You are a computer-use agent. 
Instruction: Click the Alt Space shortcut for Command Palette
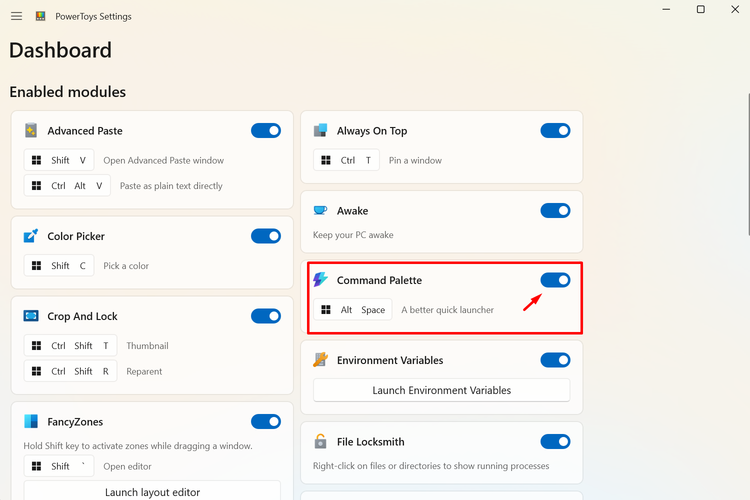[x=353, y=310]
